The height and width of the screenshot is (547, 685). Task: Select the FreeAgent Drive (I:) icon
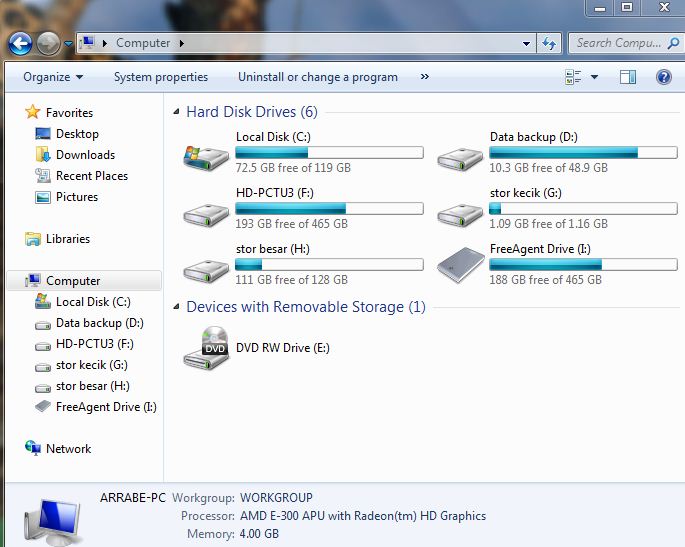[461, 265]
